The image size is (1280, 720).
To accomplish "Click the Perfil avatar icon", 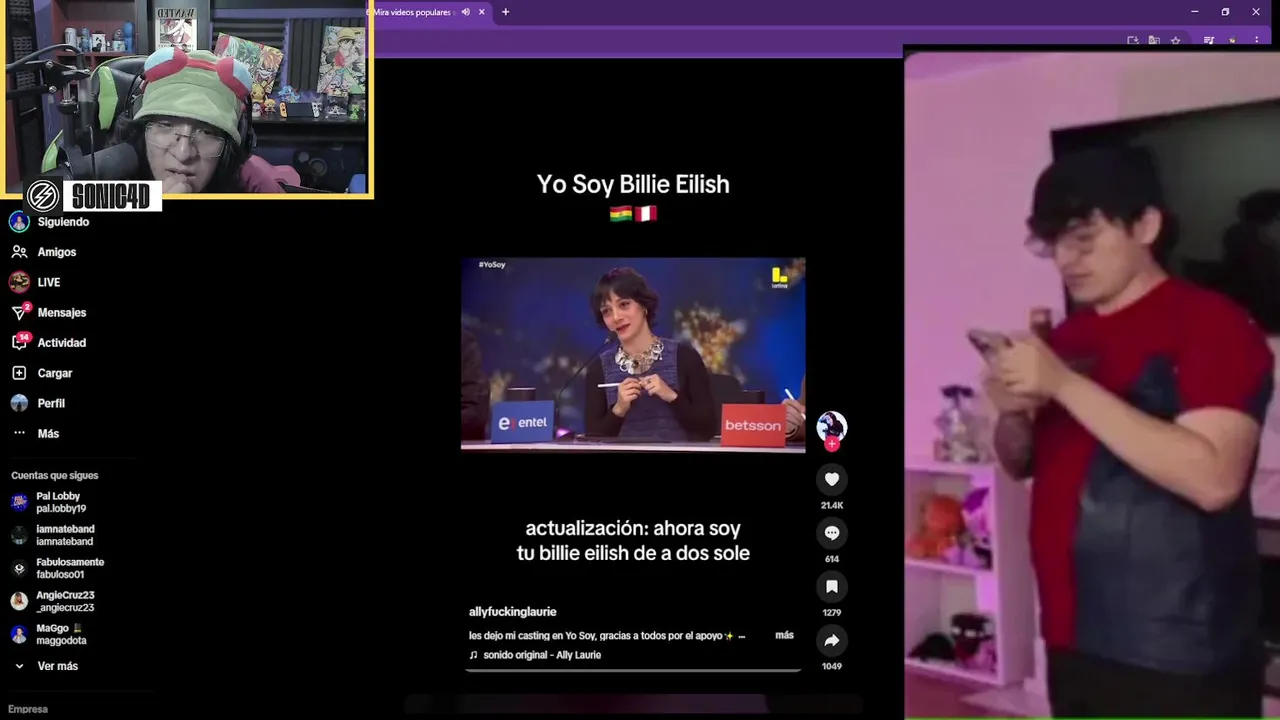I will pyautogui.click(x=19, y=403).
